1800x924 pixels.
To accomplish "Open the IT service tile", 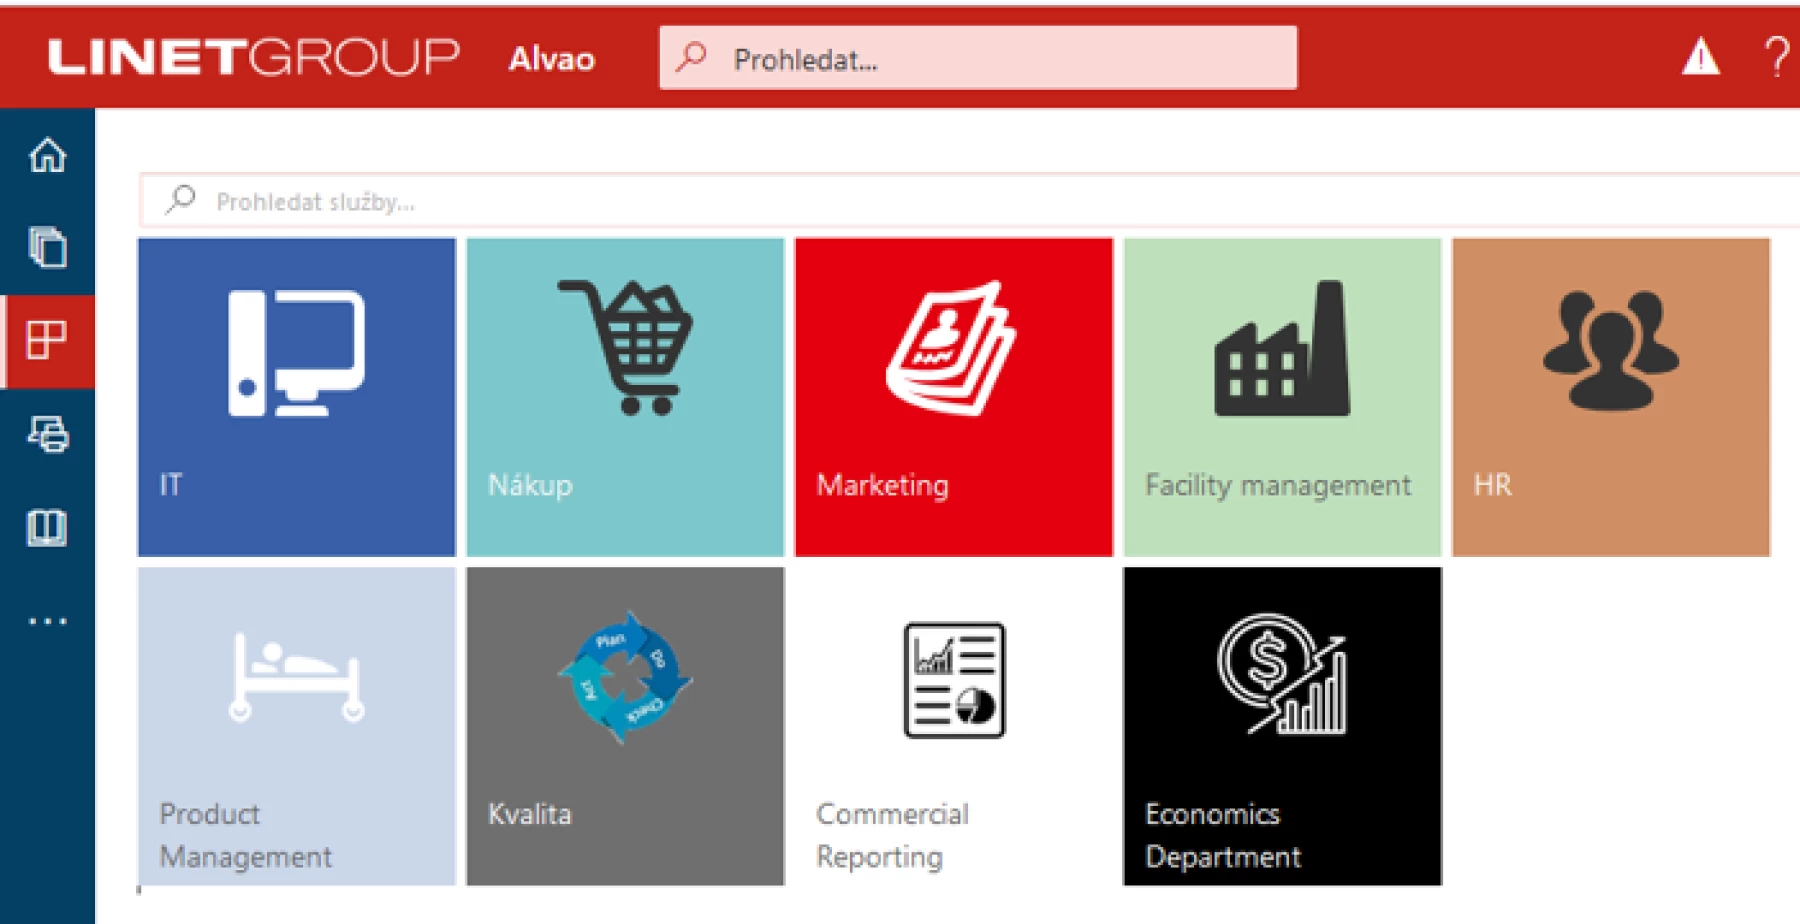I will click(x=296, y=396).
